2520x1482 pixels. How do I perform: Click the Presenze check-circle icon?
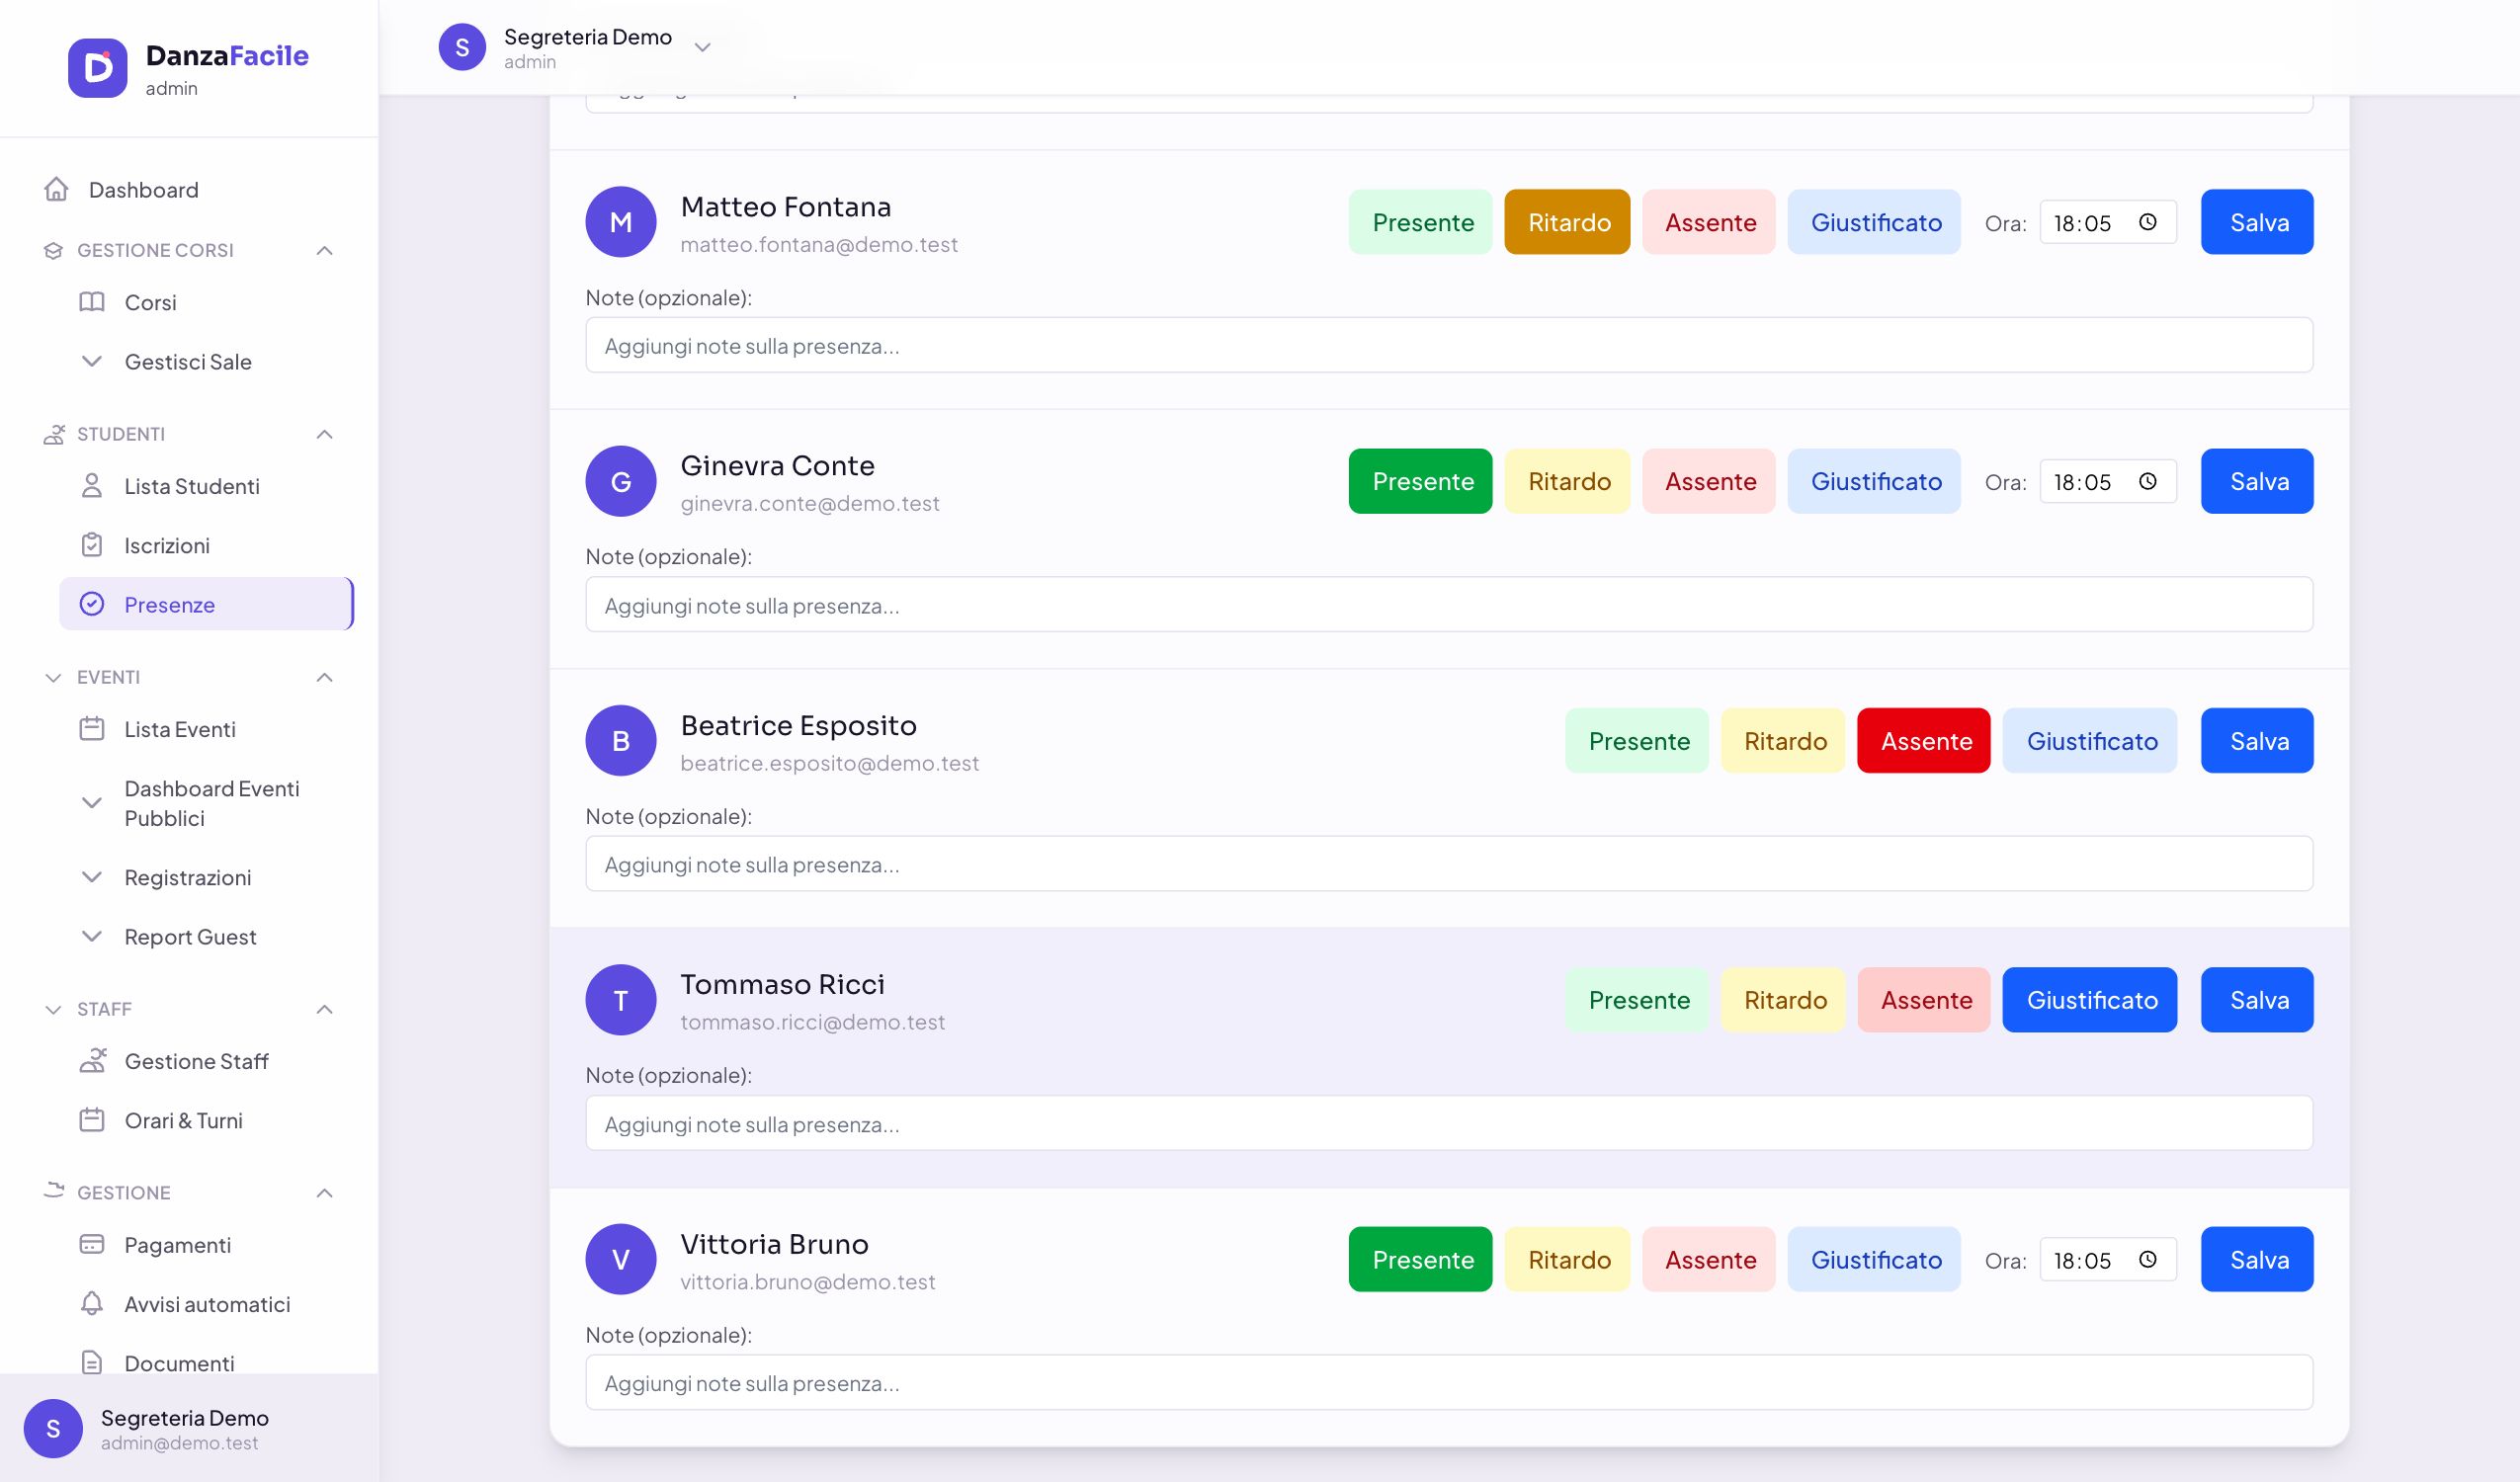coord(92,604)
